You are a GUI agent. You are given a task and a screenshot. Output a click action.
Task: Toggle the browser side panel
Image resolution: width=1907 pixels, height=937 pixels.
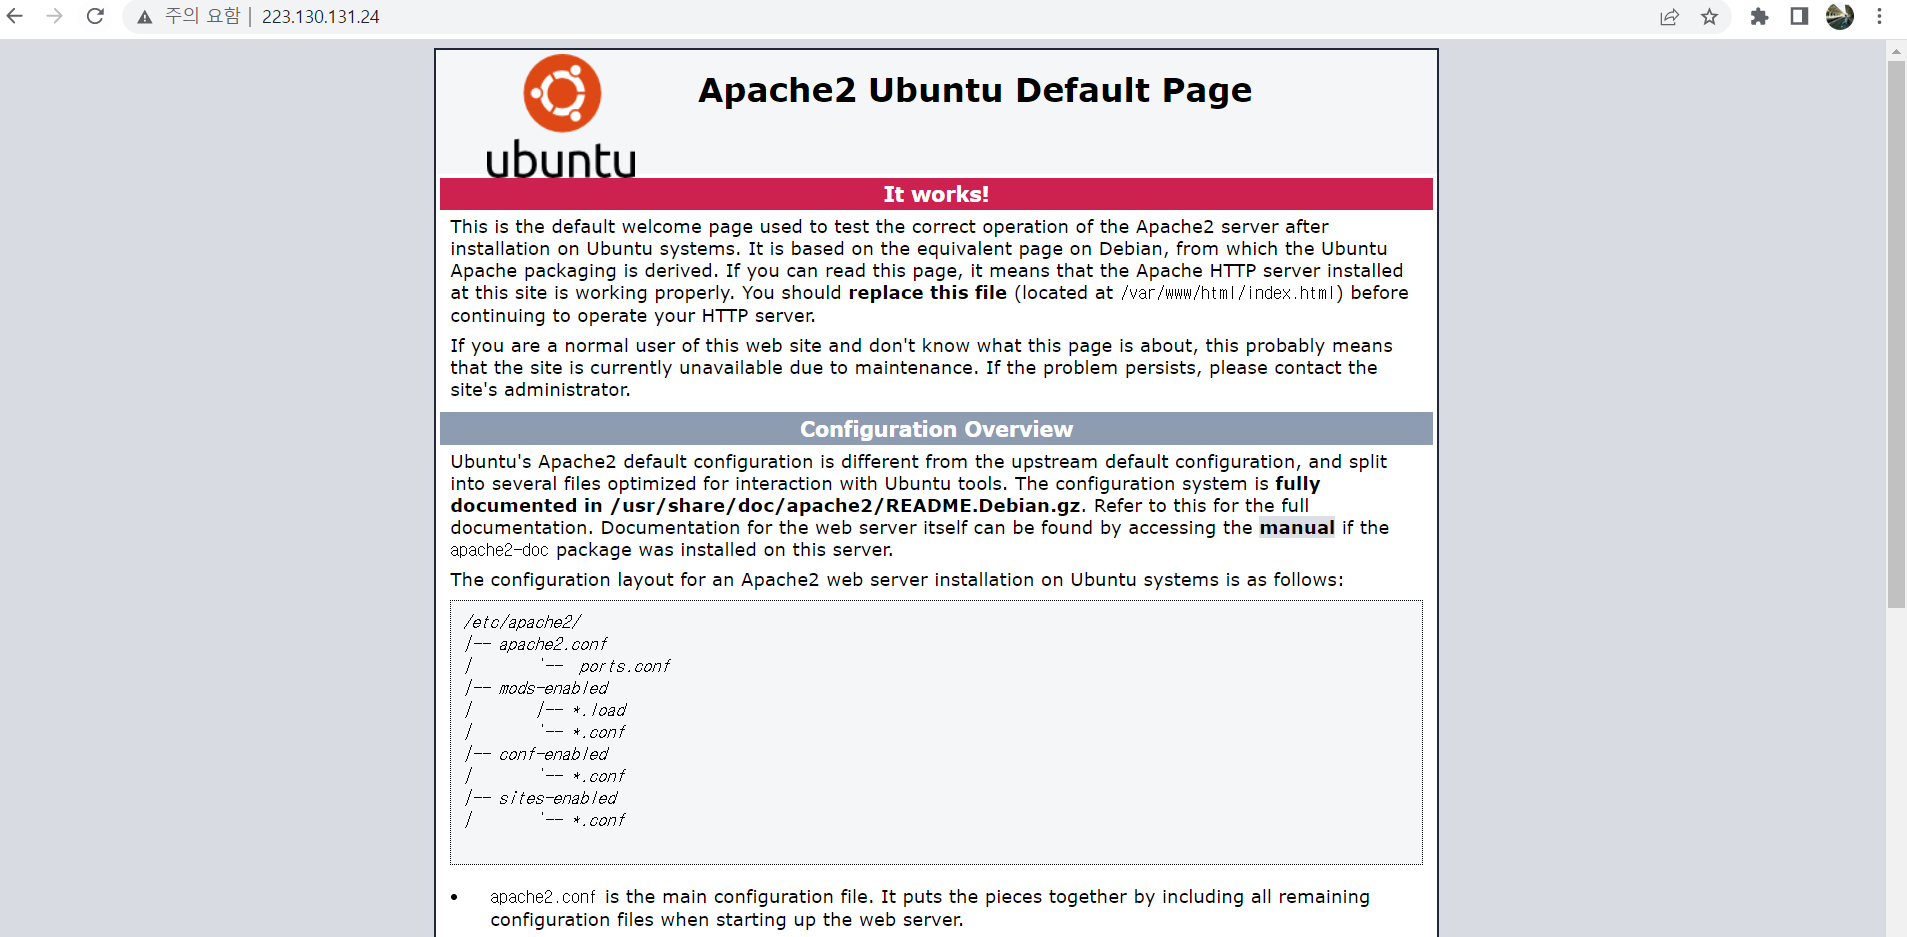click(x=1799, y=16)
